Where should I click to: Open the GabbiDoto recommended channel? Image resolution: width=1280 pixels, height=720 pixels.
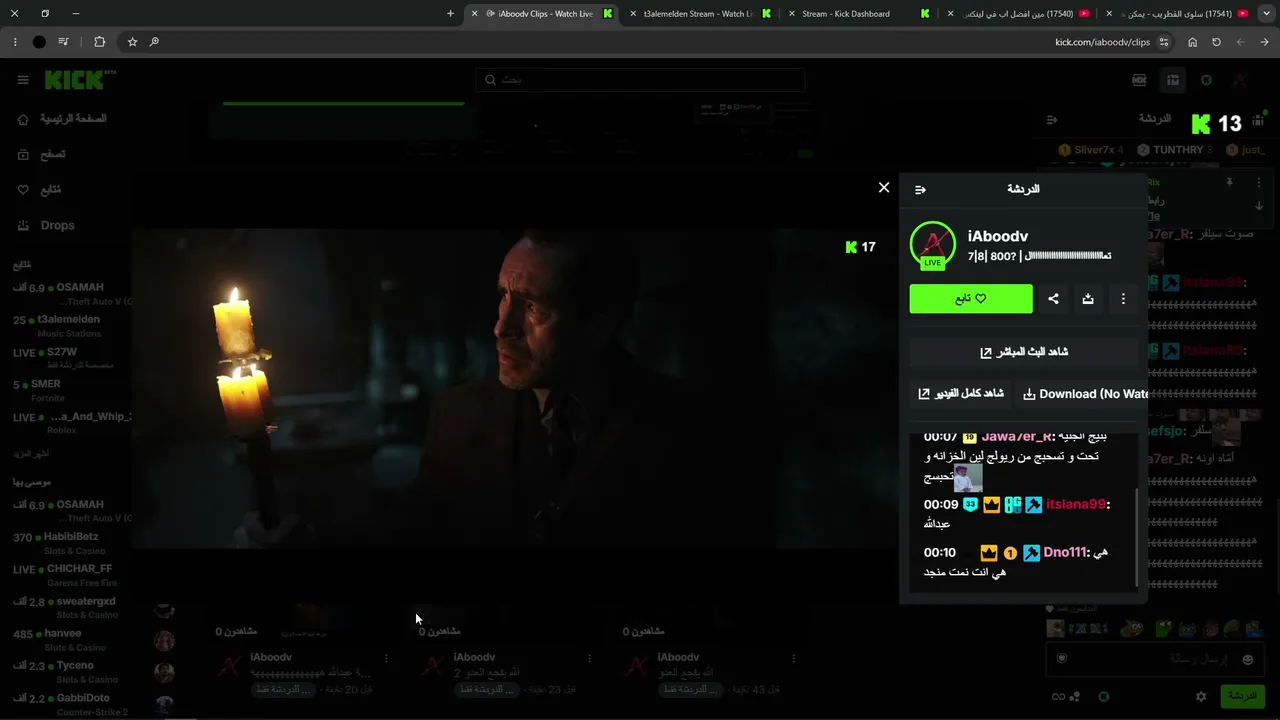pos(66,704)
